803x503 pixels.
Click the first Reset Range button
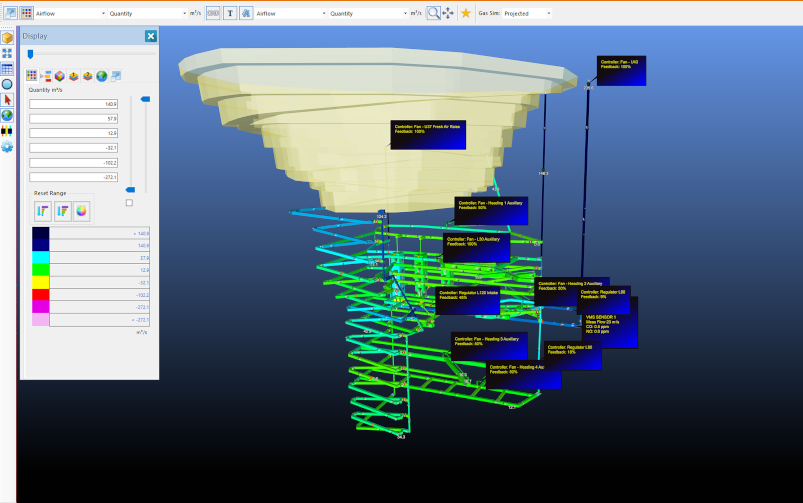[43, 210]
